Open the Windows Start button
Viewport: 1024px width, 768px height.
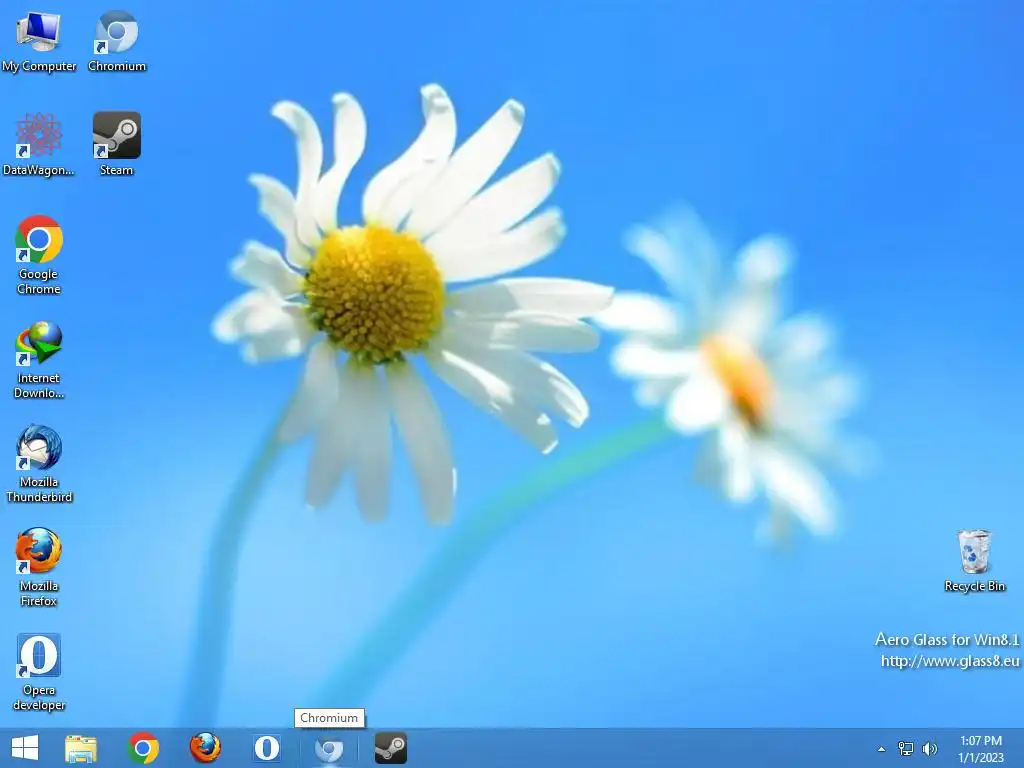(25, 748)
